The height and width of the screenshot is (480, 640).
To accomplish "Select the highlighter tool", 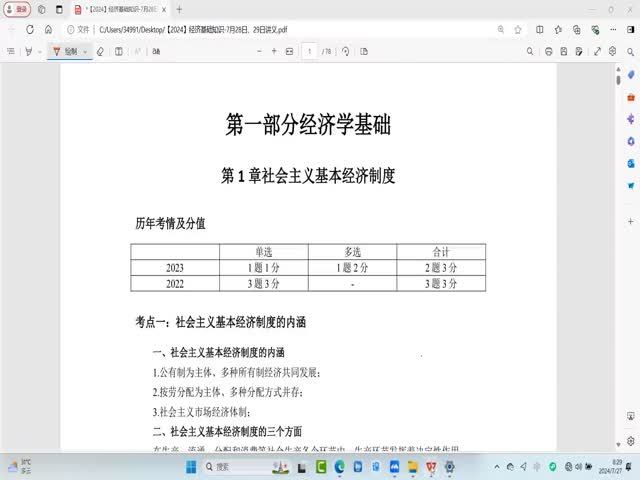I will [x=29, y=51].
